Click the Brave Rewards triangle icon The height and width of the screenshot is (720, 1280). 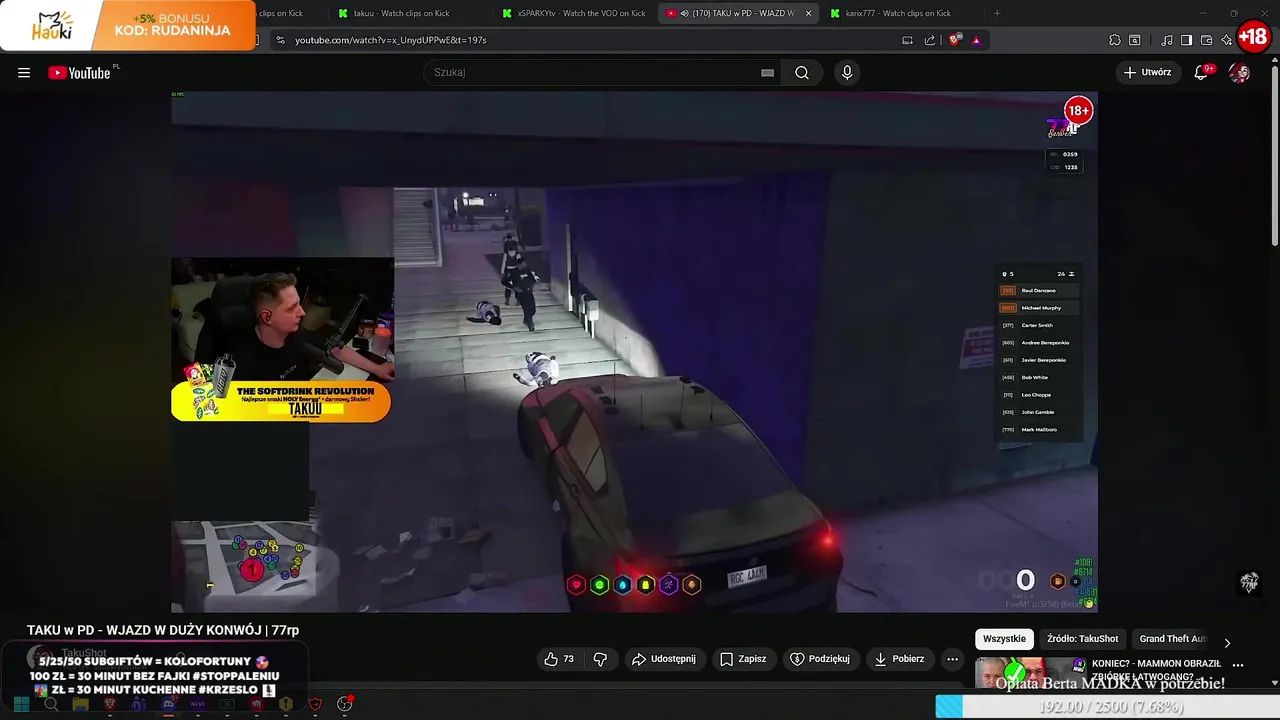(x=976, y=40)
